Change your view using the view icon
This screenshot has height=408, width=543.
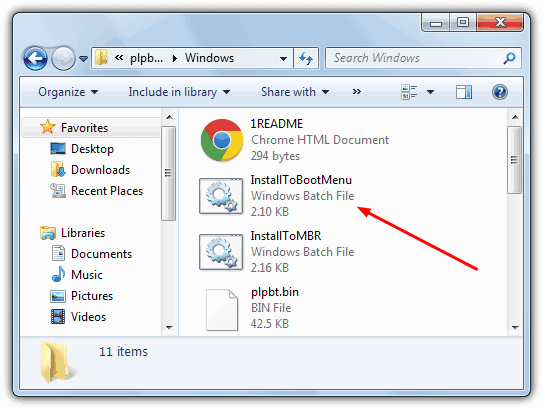point(409,92)
